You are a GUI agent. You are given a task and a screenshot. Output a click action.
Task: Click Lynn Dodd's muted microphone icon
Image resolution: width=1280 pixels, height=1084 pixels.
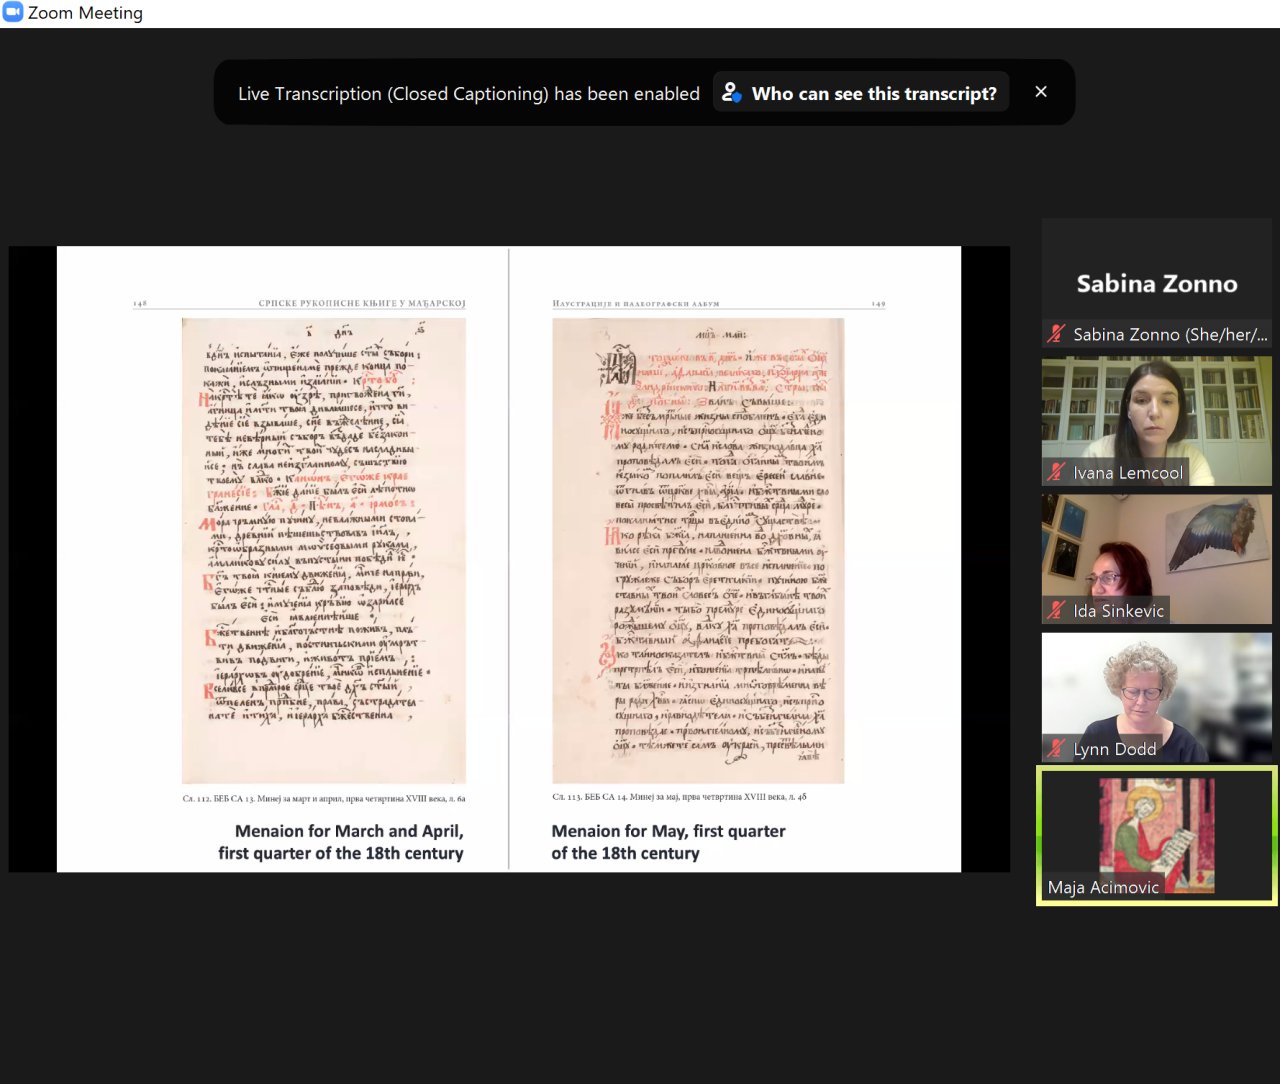tap(1056, 748)
